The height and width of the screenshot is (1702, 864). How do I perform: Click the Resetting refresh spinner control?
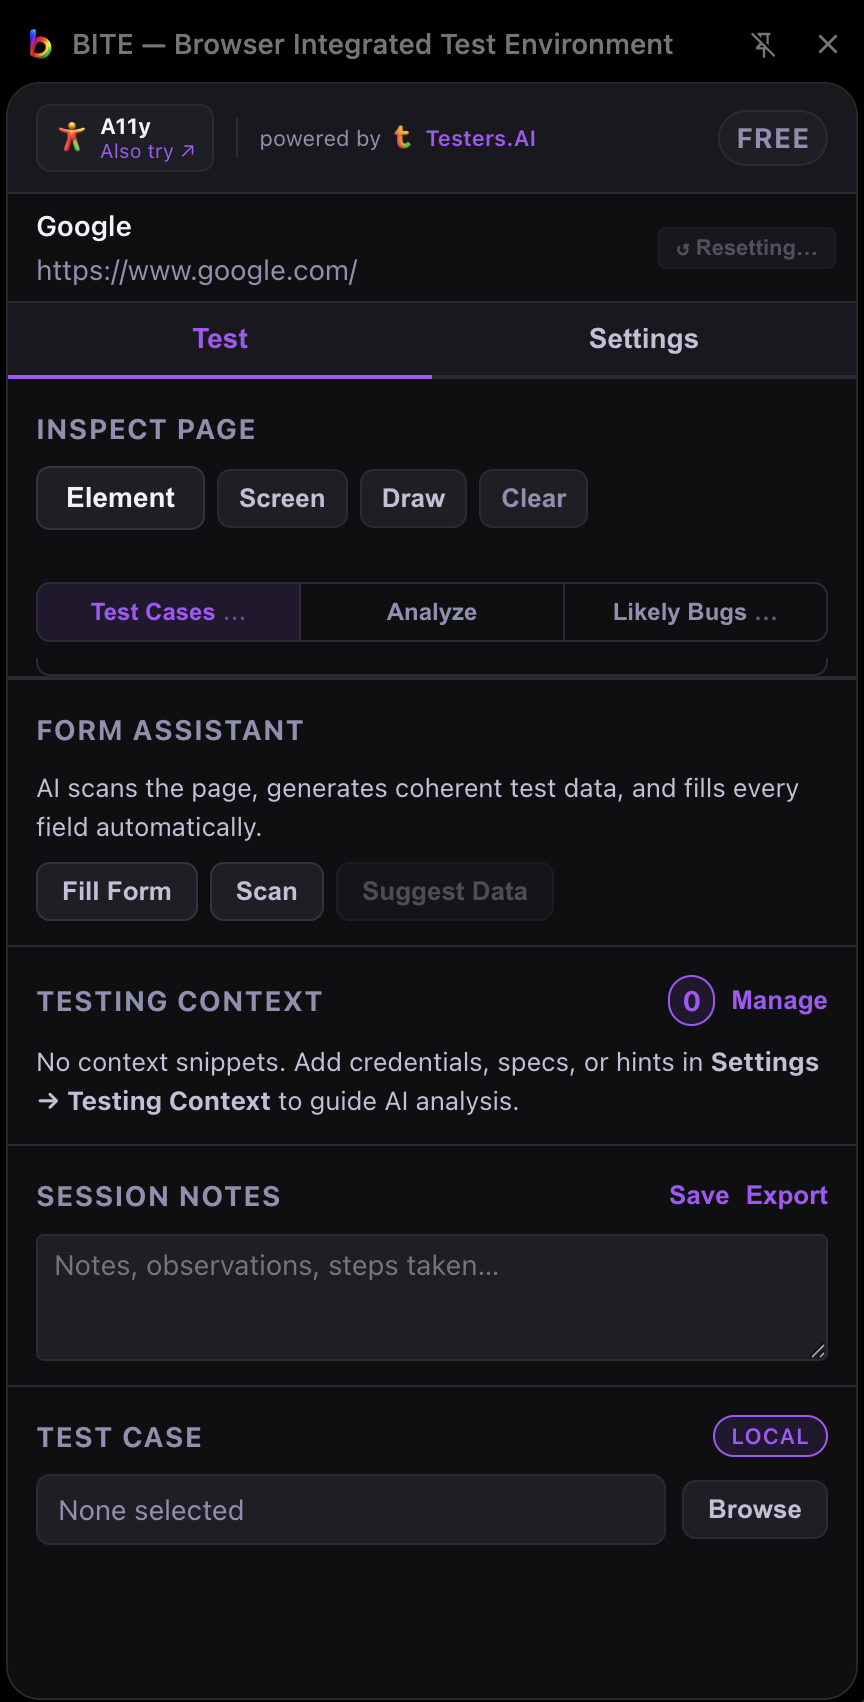pos(746,247)
